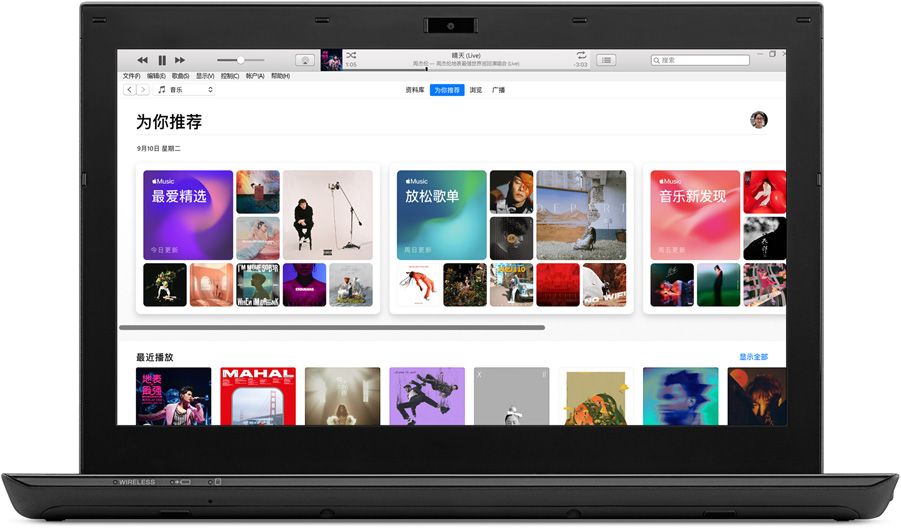This screenshot has width=901, height=528.
Task: Open the purple dancers recently played album
Action: (x=427, y=396)
